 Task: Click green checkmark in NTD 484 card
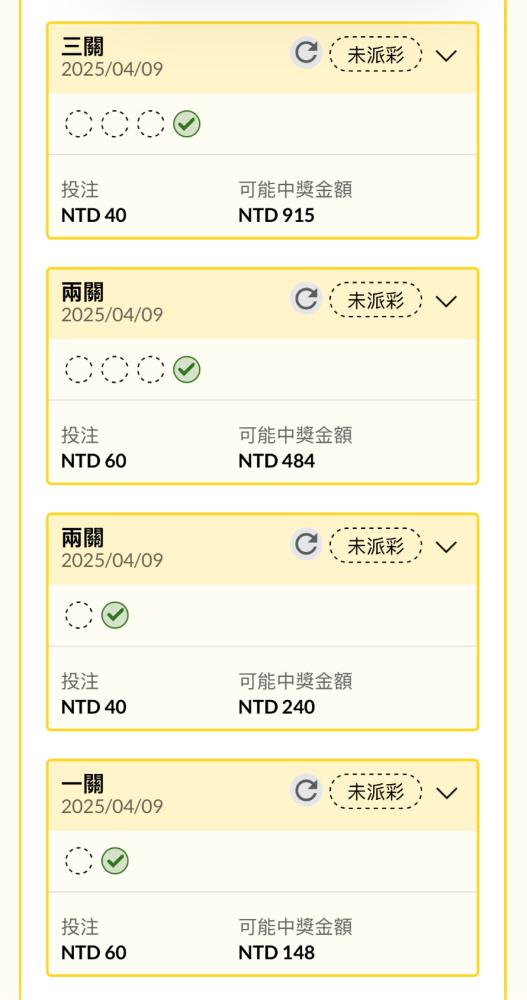187,369
